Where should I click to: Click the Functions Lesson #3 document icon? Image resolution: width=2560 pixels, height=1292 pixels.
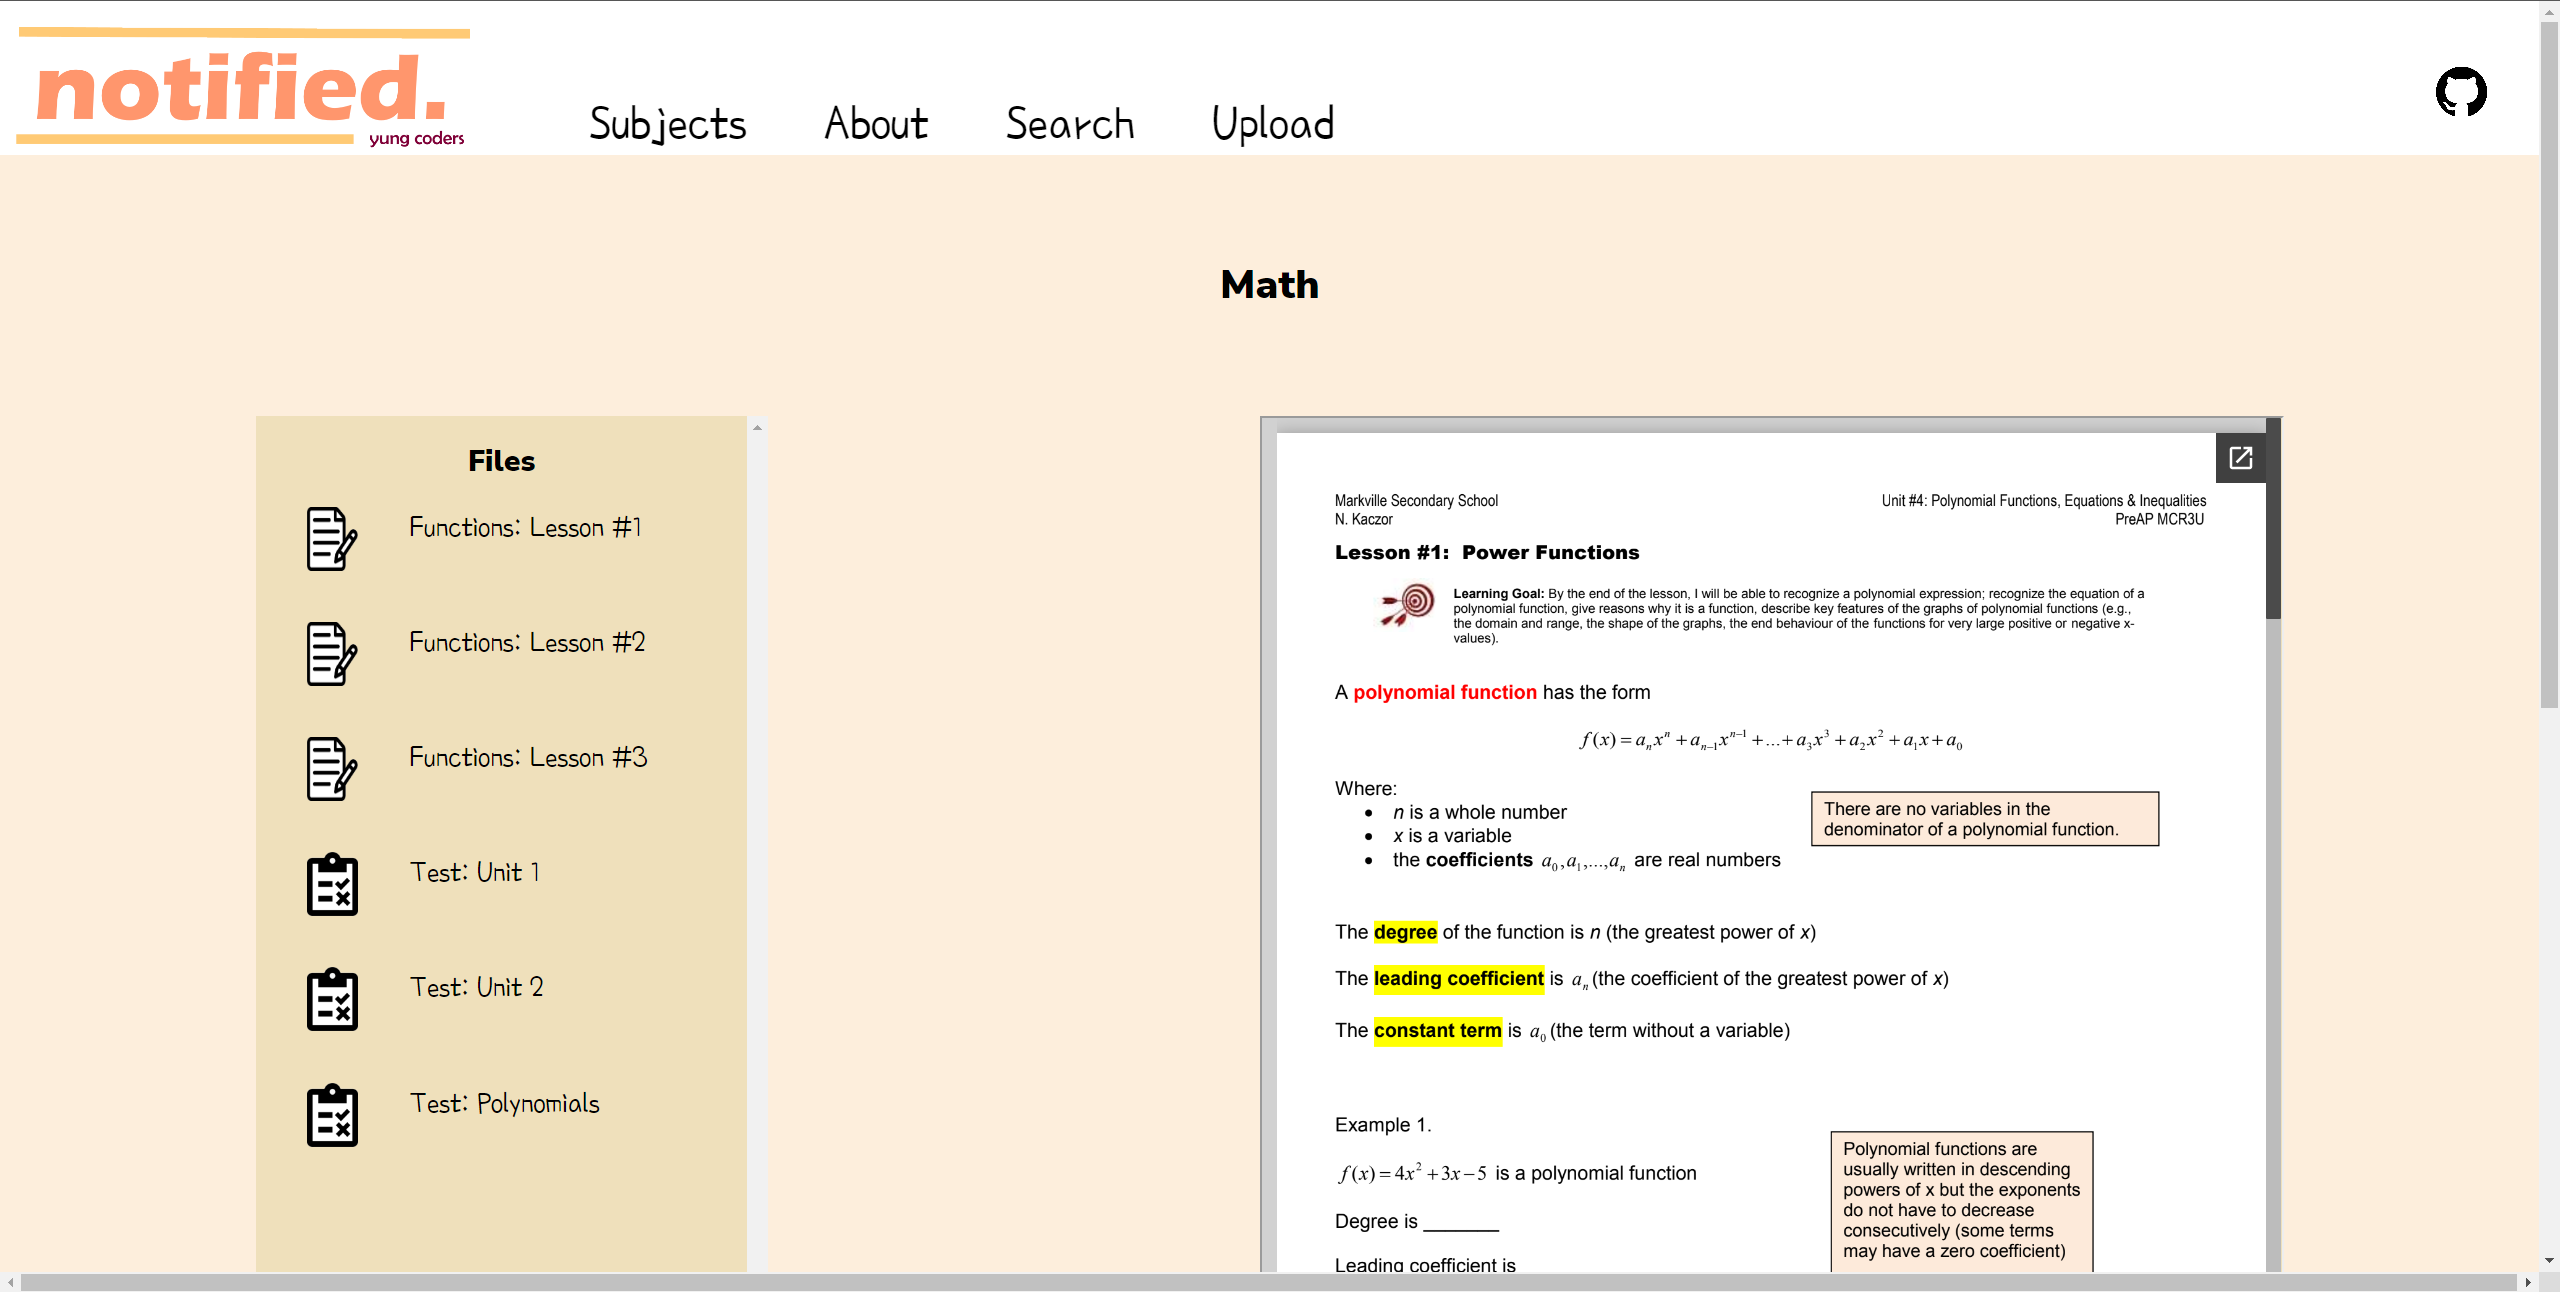(x=331, y=769)
